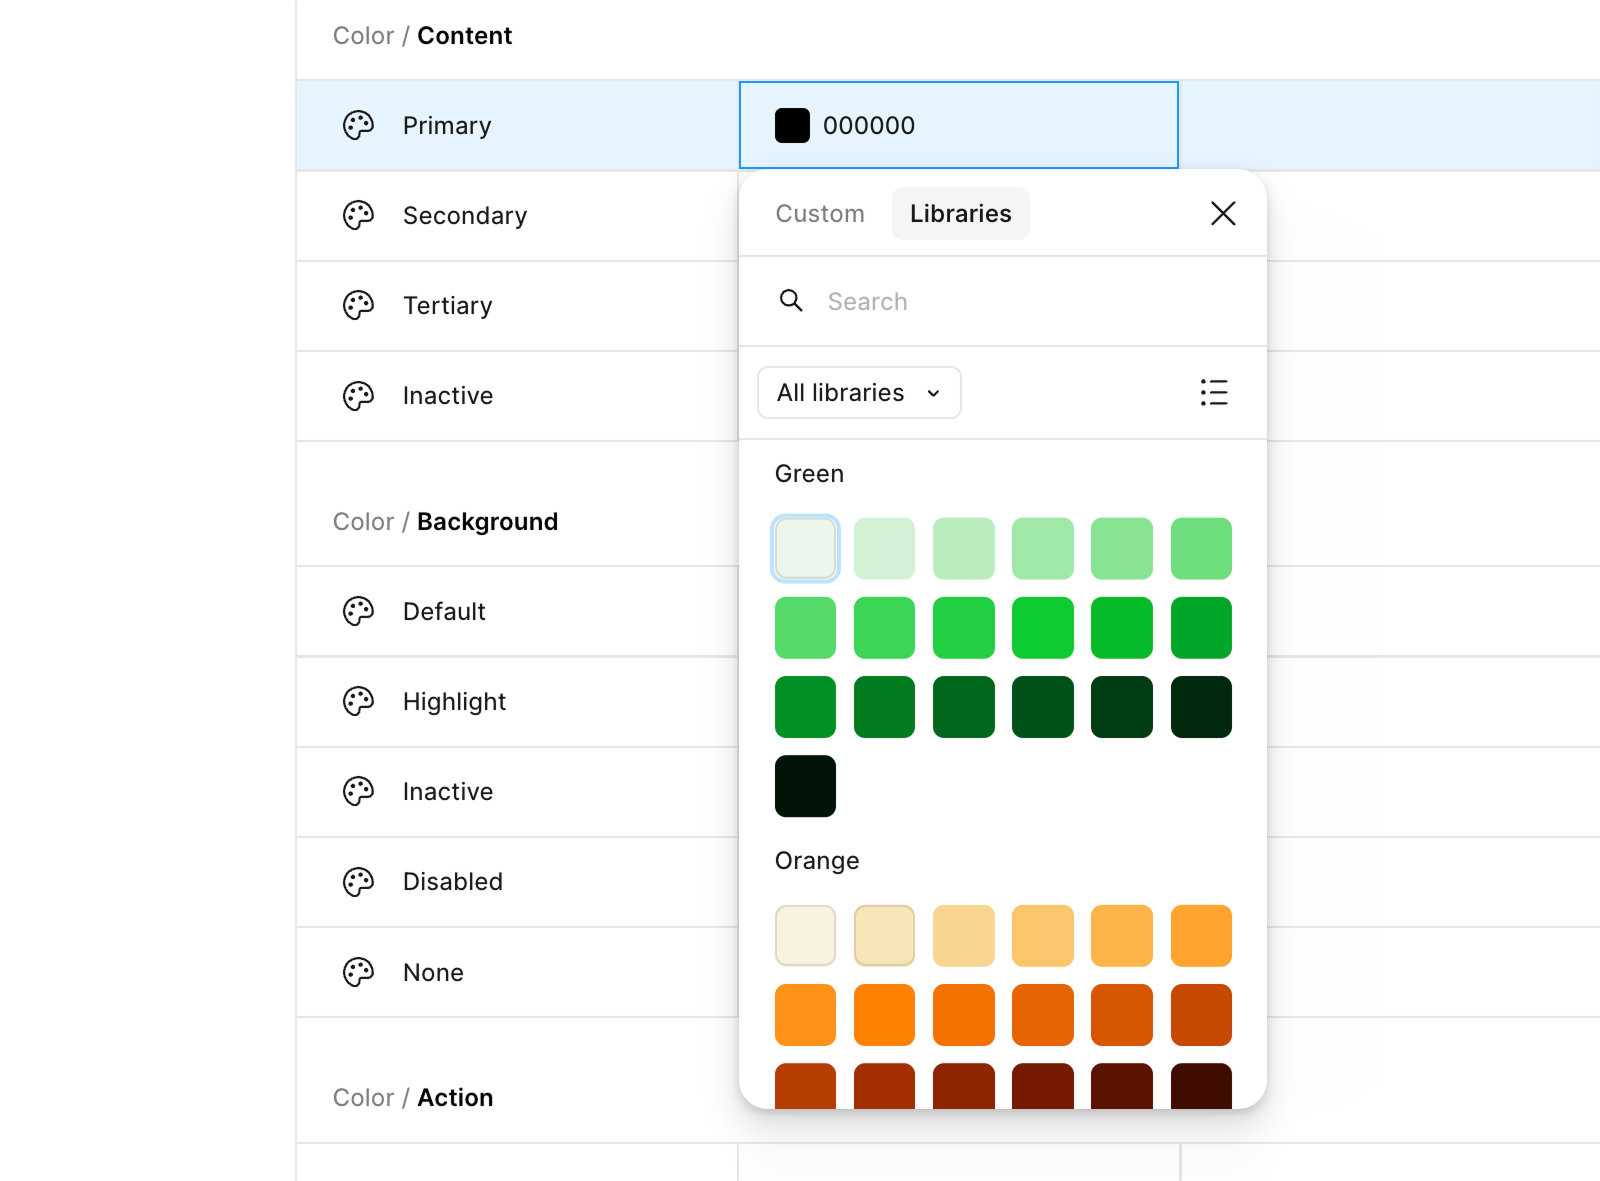The image size is (1600, 1181).
Task: Click the palette icon beside Secondary
Action: tap(358, 216)
